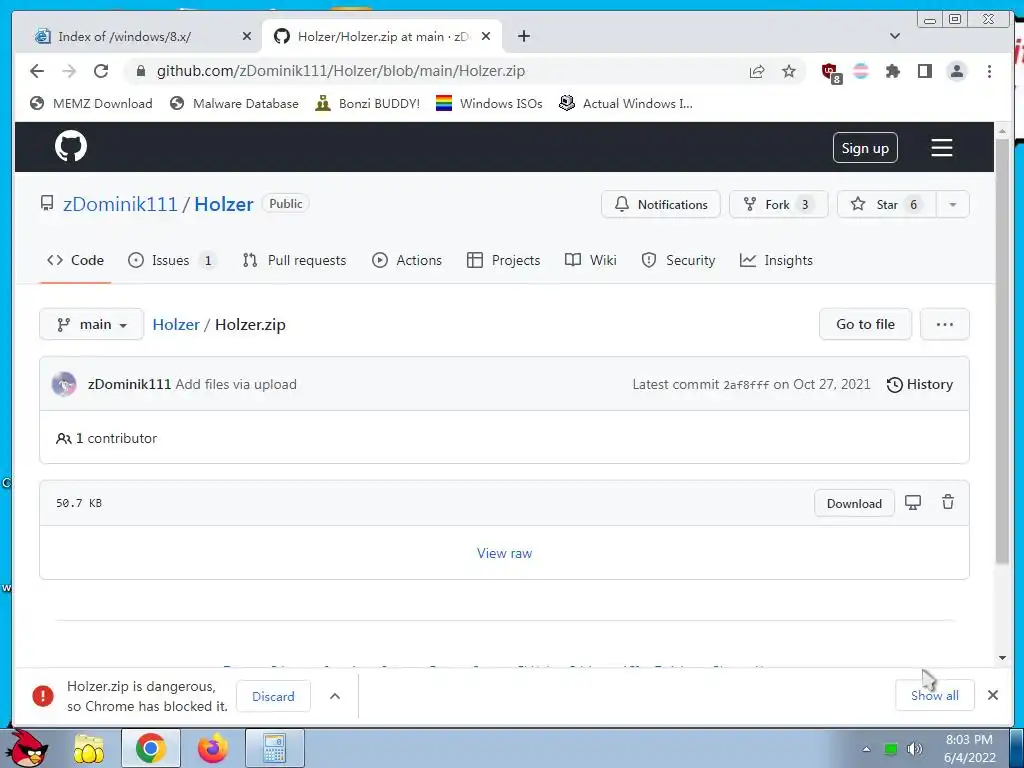Toggle the Chrome side panel icon

925,71
